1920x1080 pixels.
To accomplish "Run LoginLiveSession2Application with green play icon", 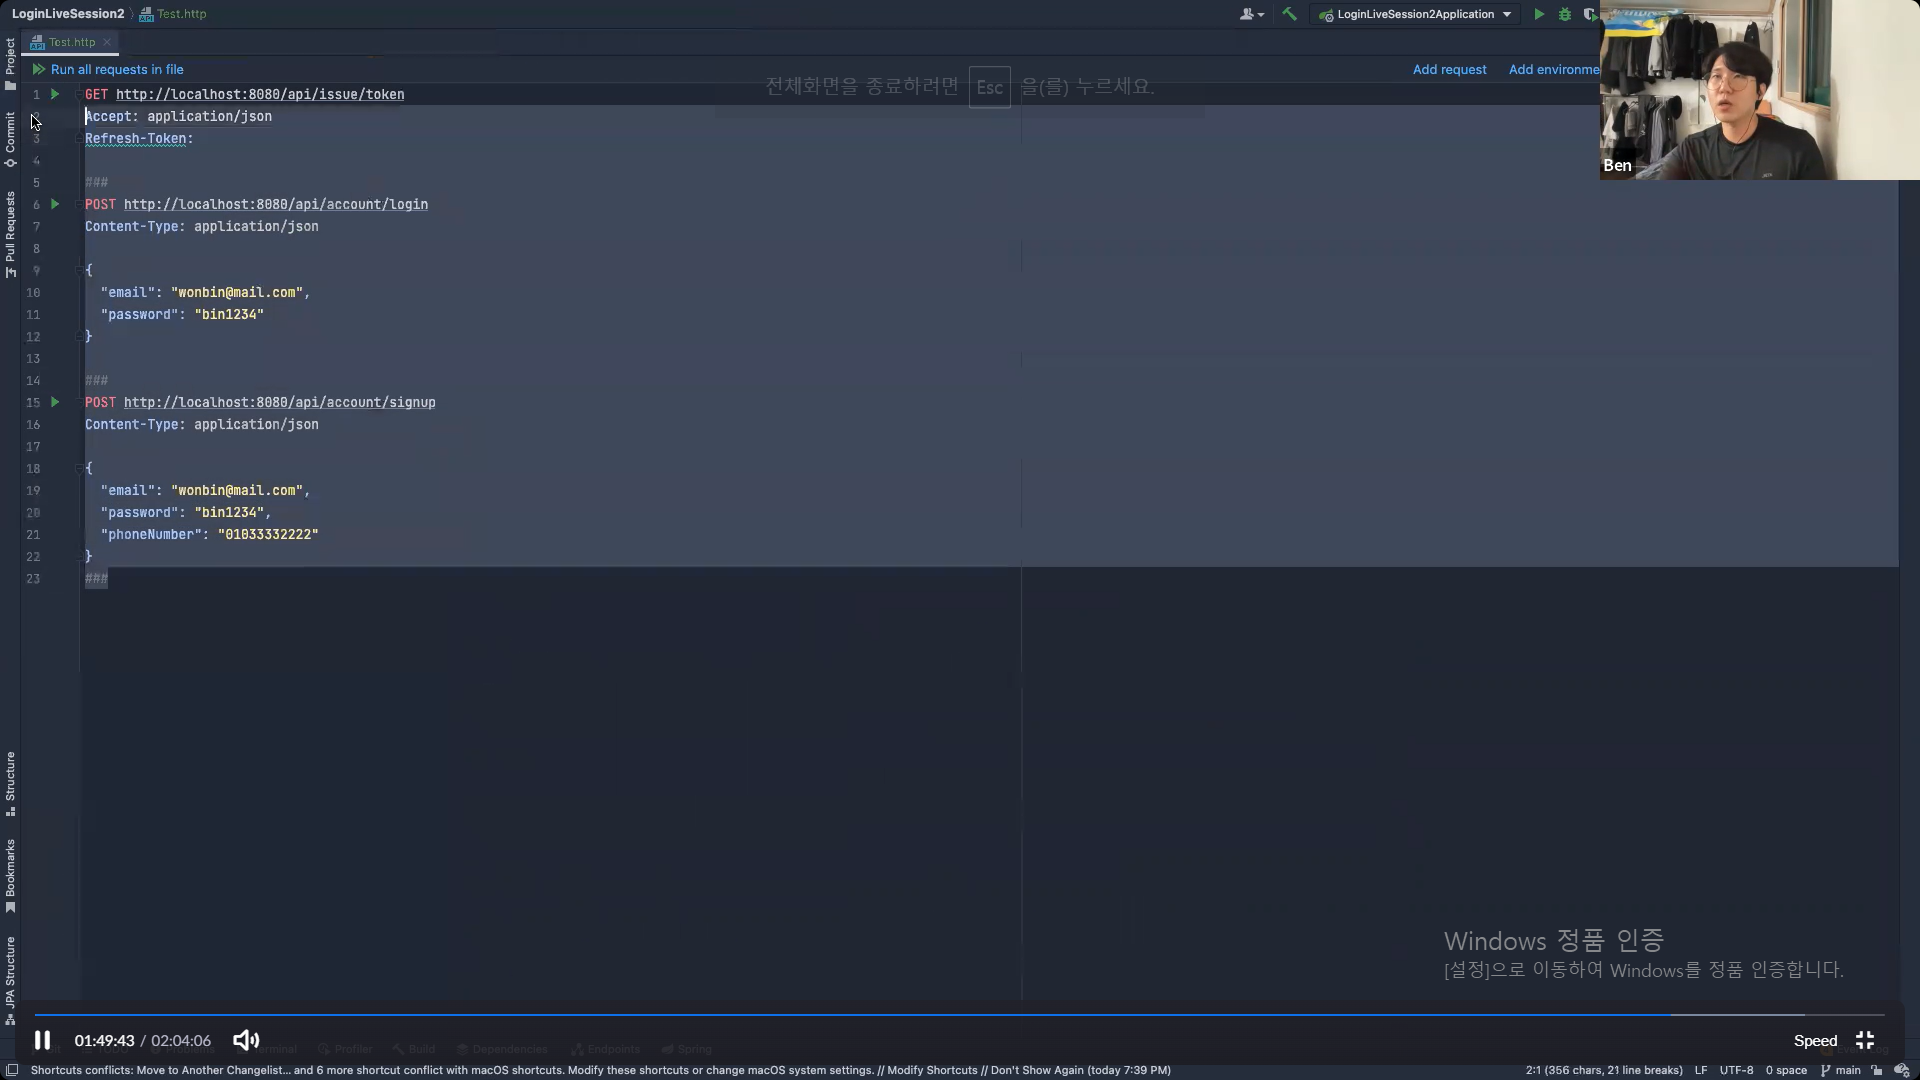I will pyautogui.click(x=1539, y=14).
